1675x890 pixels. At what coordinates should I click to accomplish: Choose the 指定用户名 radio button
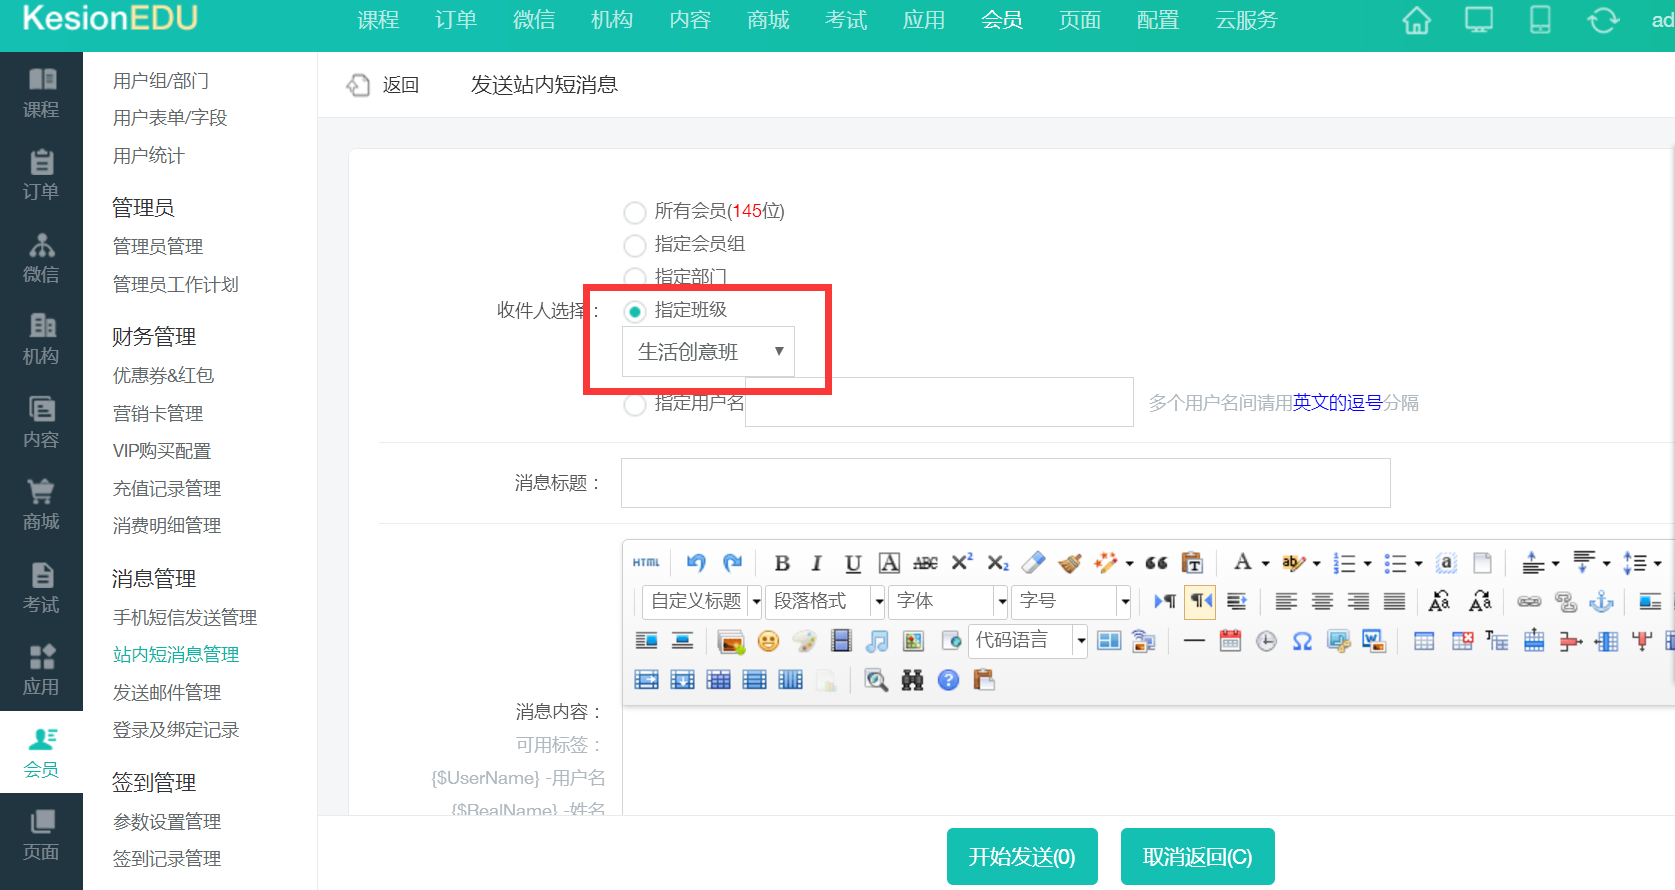click(x=634, y=405)
